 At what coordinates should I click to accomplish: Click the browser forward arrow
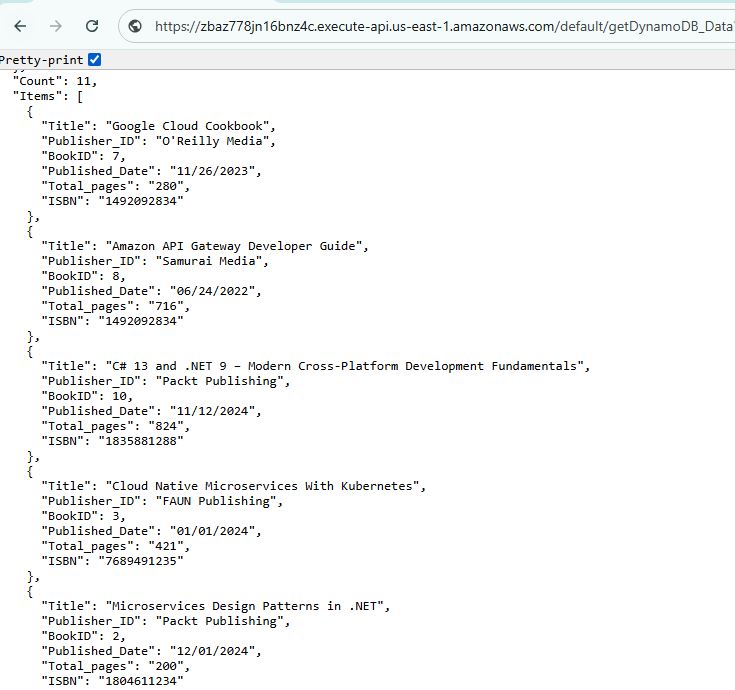coord(56,26)
